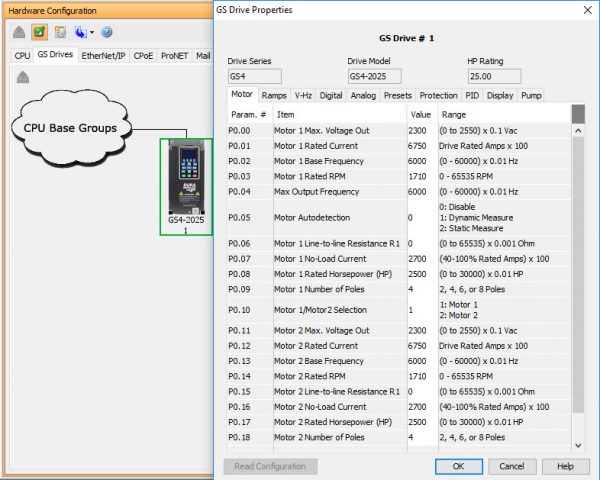Select the GS4-2025 drive image
Image resolution: width=600 pixels, height=480 pixels.
186,181
